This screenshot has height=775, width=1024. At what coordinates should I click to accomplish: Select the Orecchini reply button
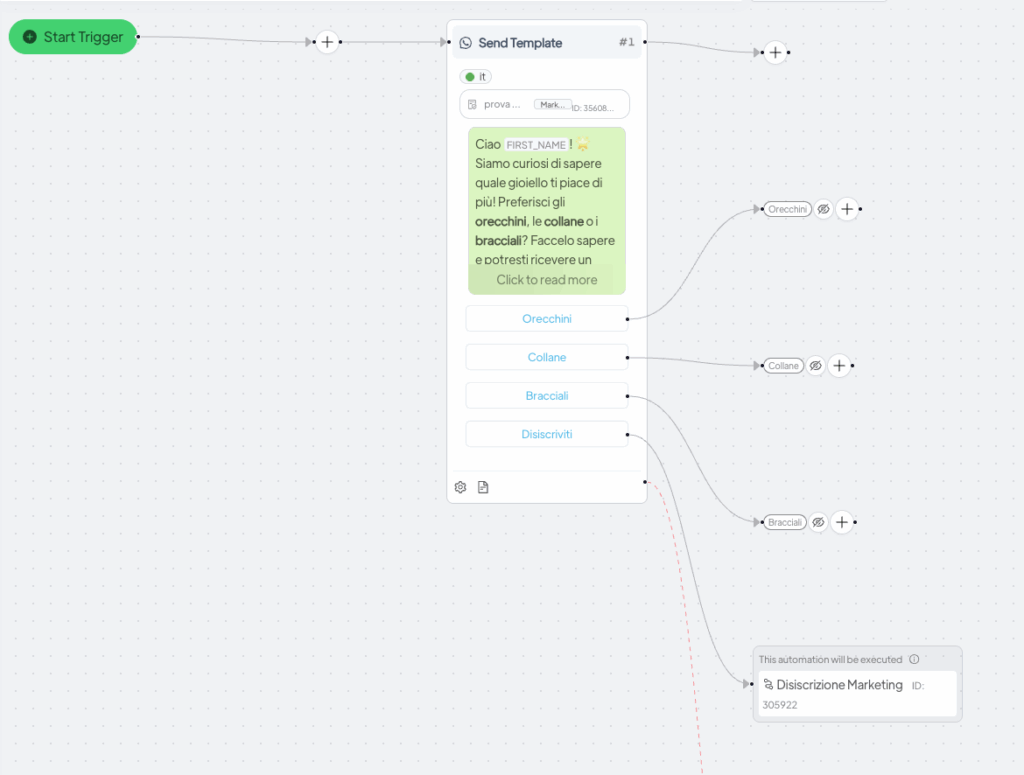click(x=546, y=319)
